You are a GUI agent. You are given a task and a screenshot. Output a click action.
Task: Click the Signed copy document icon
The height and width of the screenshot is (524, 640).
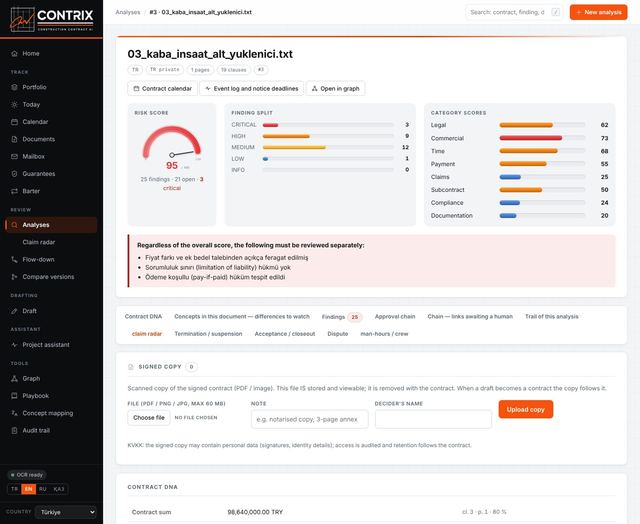(x=131, y=367)
